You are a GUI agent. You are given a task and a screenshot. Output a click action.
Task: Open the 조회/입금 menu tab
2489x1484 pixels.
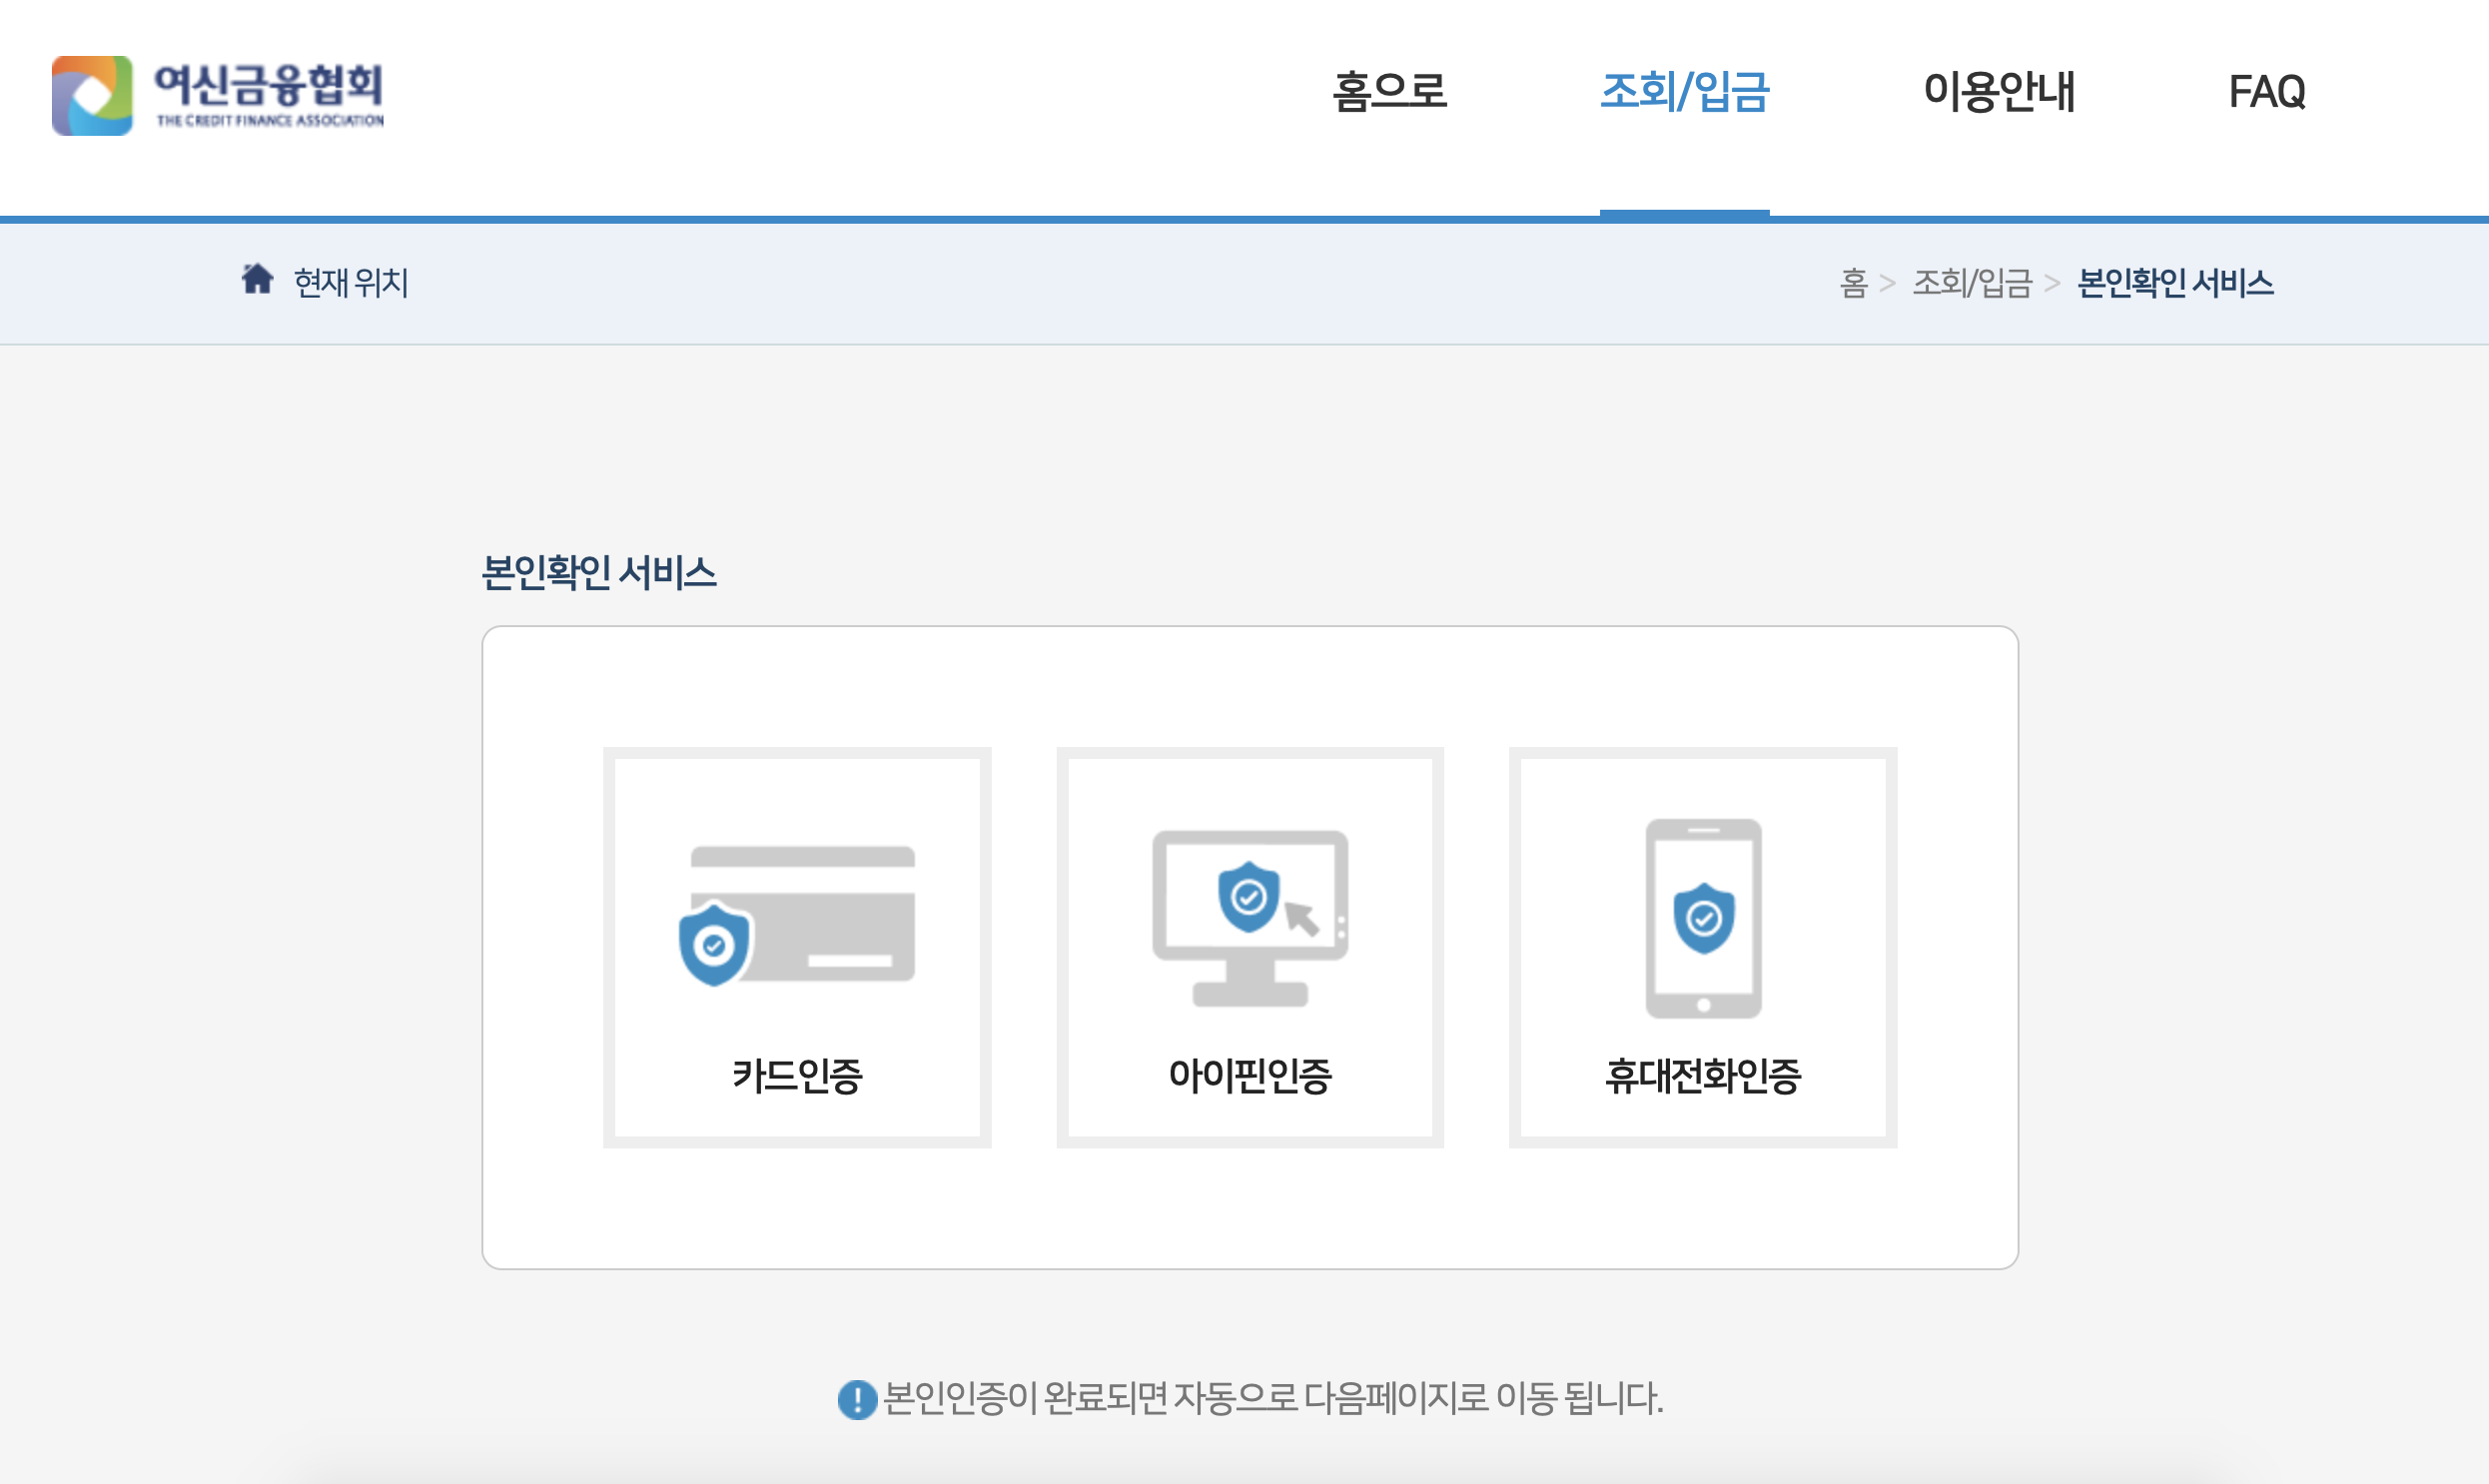point(1684,91)
